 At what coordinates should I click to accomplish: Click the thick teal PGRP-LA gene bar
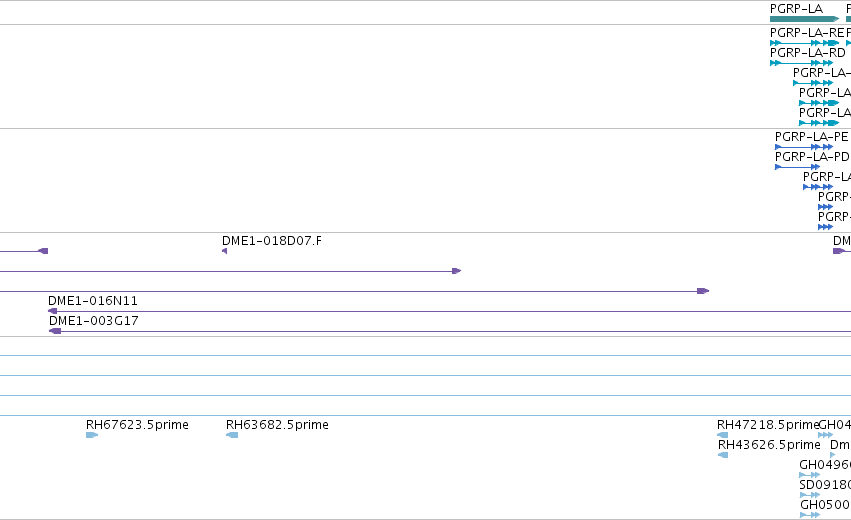point(804,19)
